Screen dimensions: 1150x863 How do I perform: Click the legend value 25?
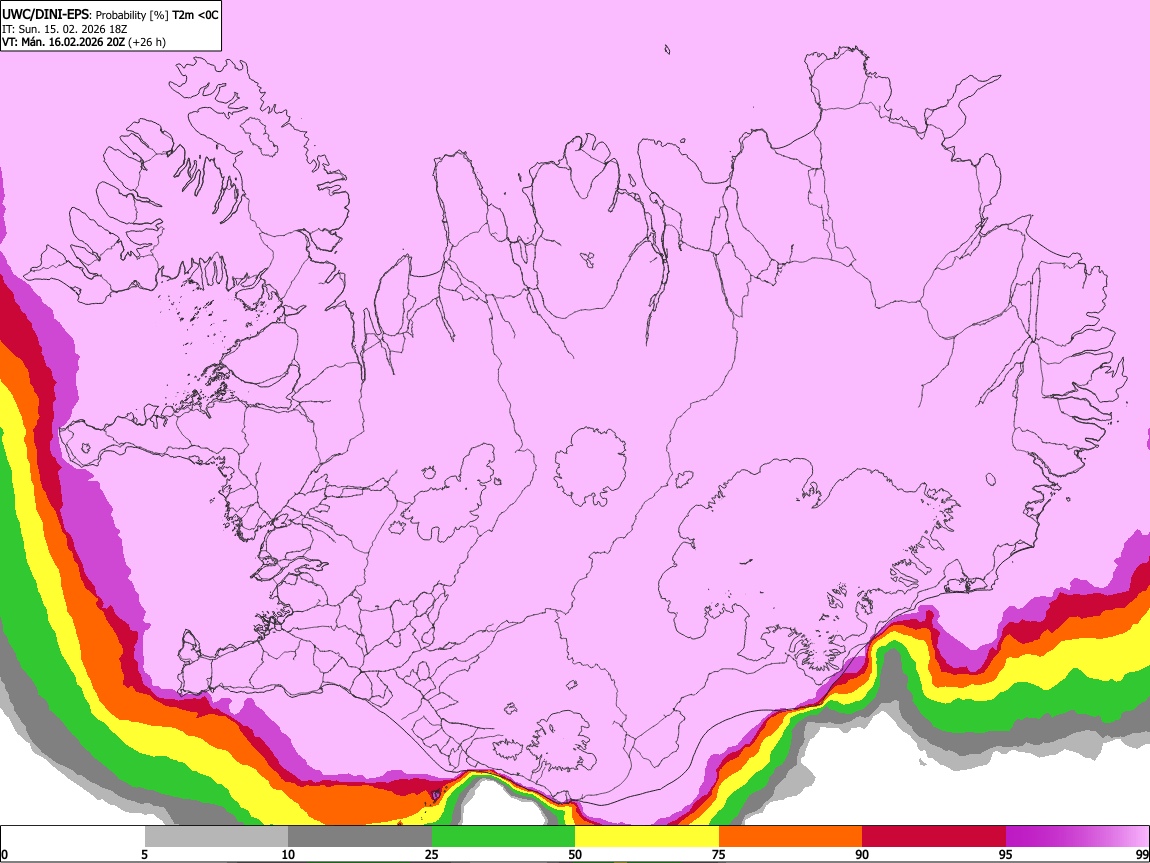(432, 854)
